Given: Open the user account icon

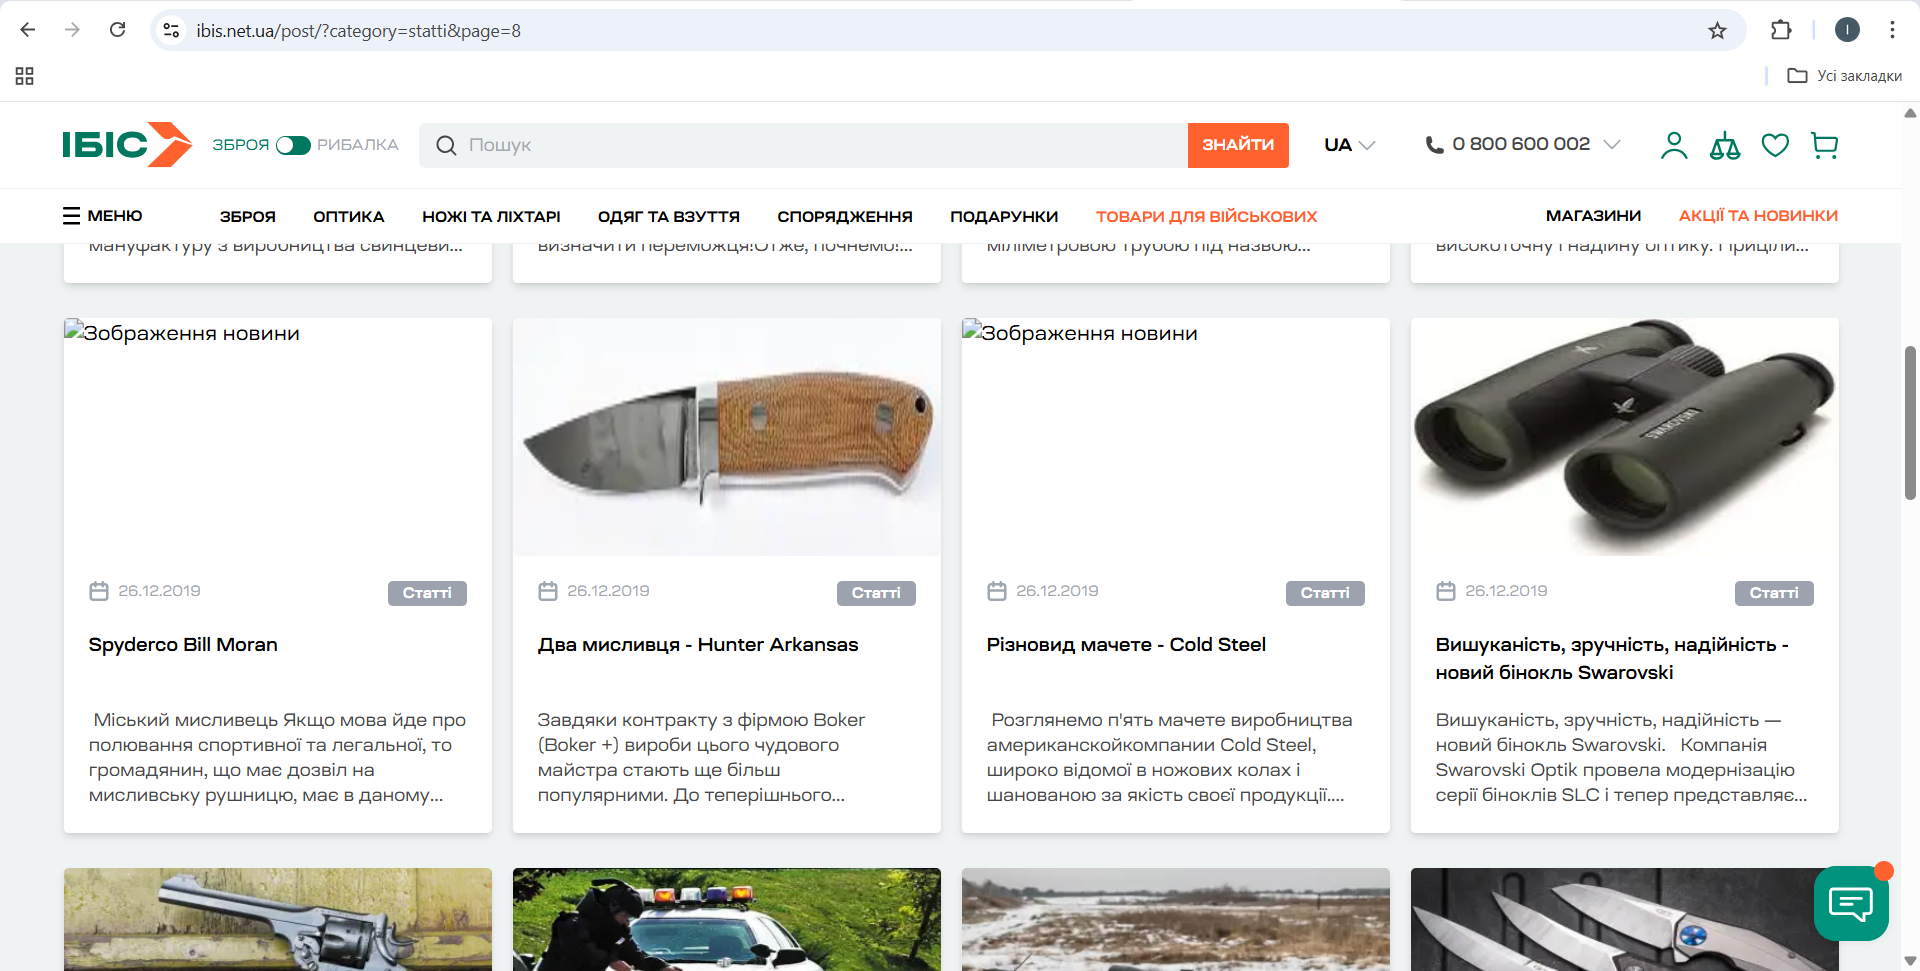Looking at the screenshot, I should tap(1674, 145).
